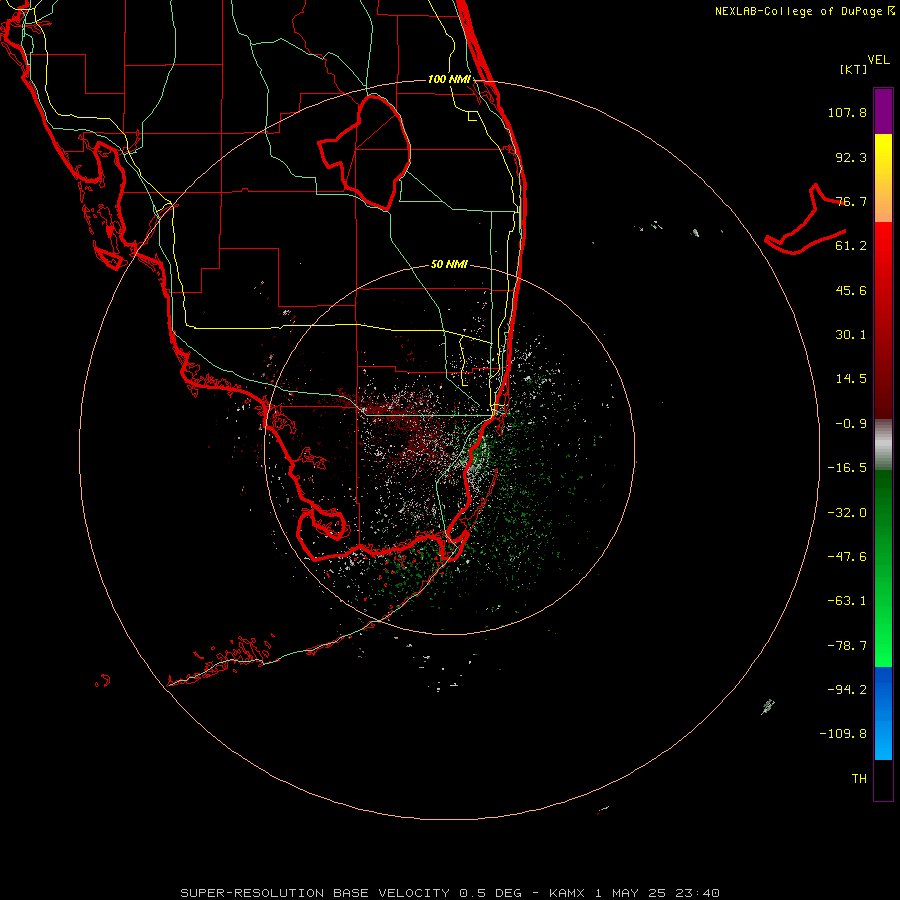Select the 107.8 value on the velocity scale

(847, 112)
